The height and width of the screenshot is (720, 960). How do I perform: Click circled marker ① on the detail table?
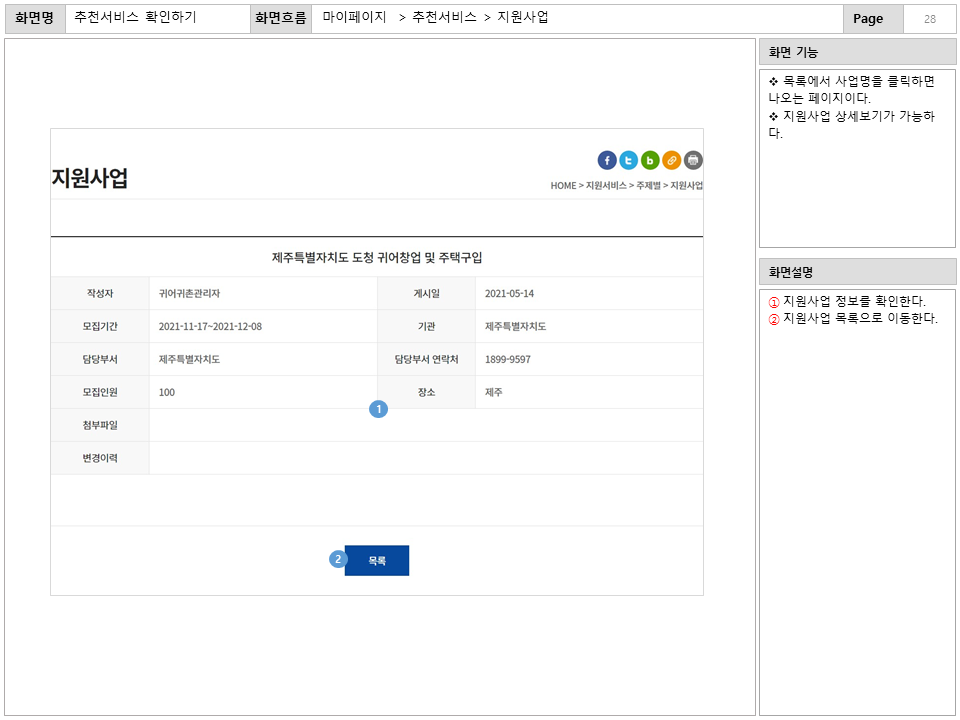point(379,409)
